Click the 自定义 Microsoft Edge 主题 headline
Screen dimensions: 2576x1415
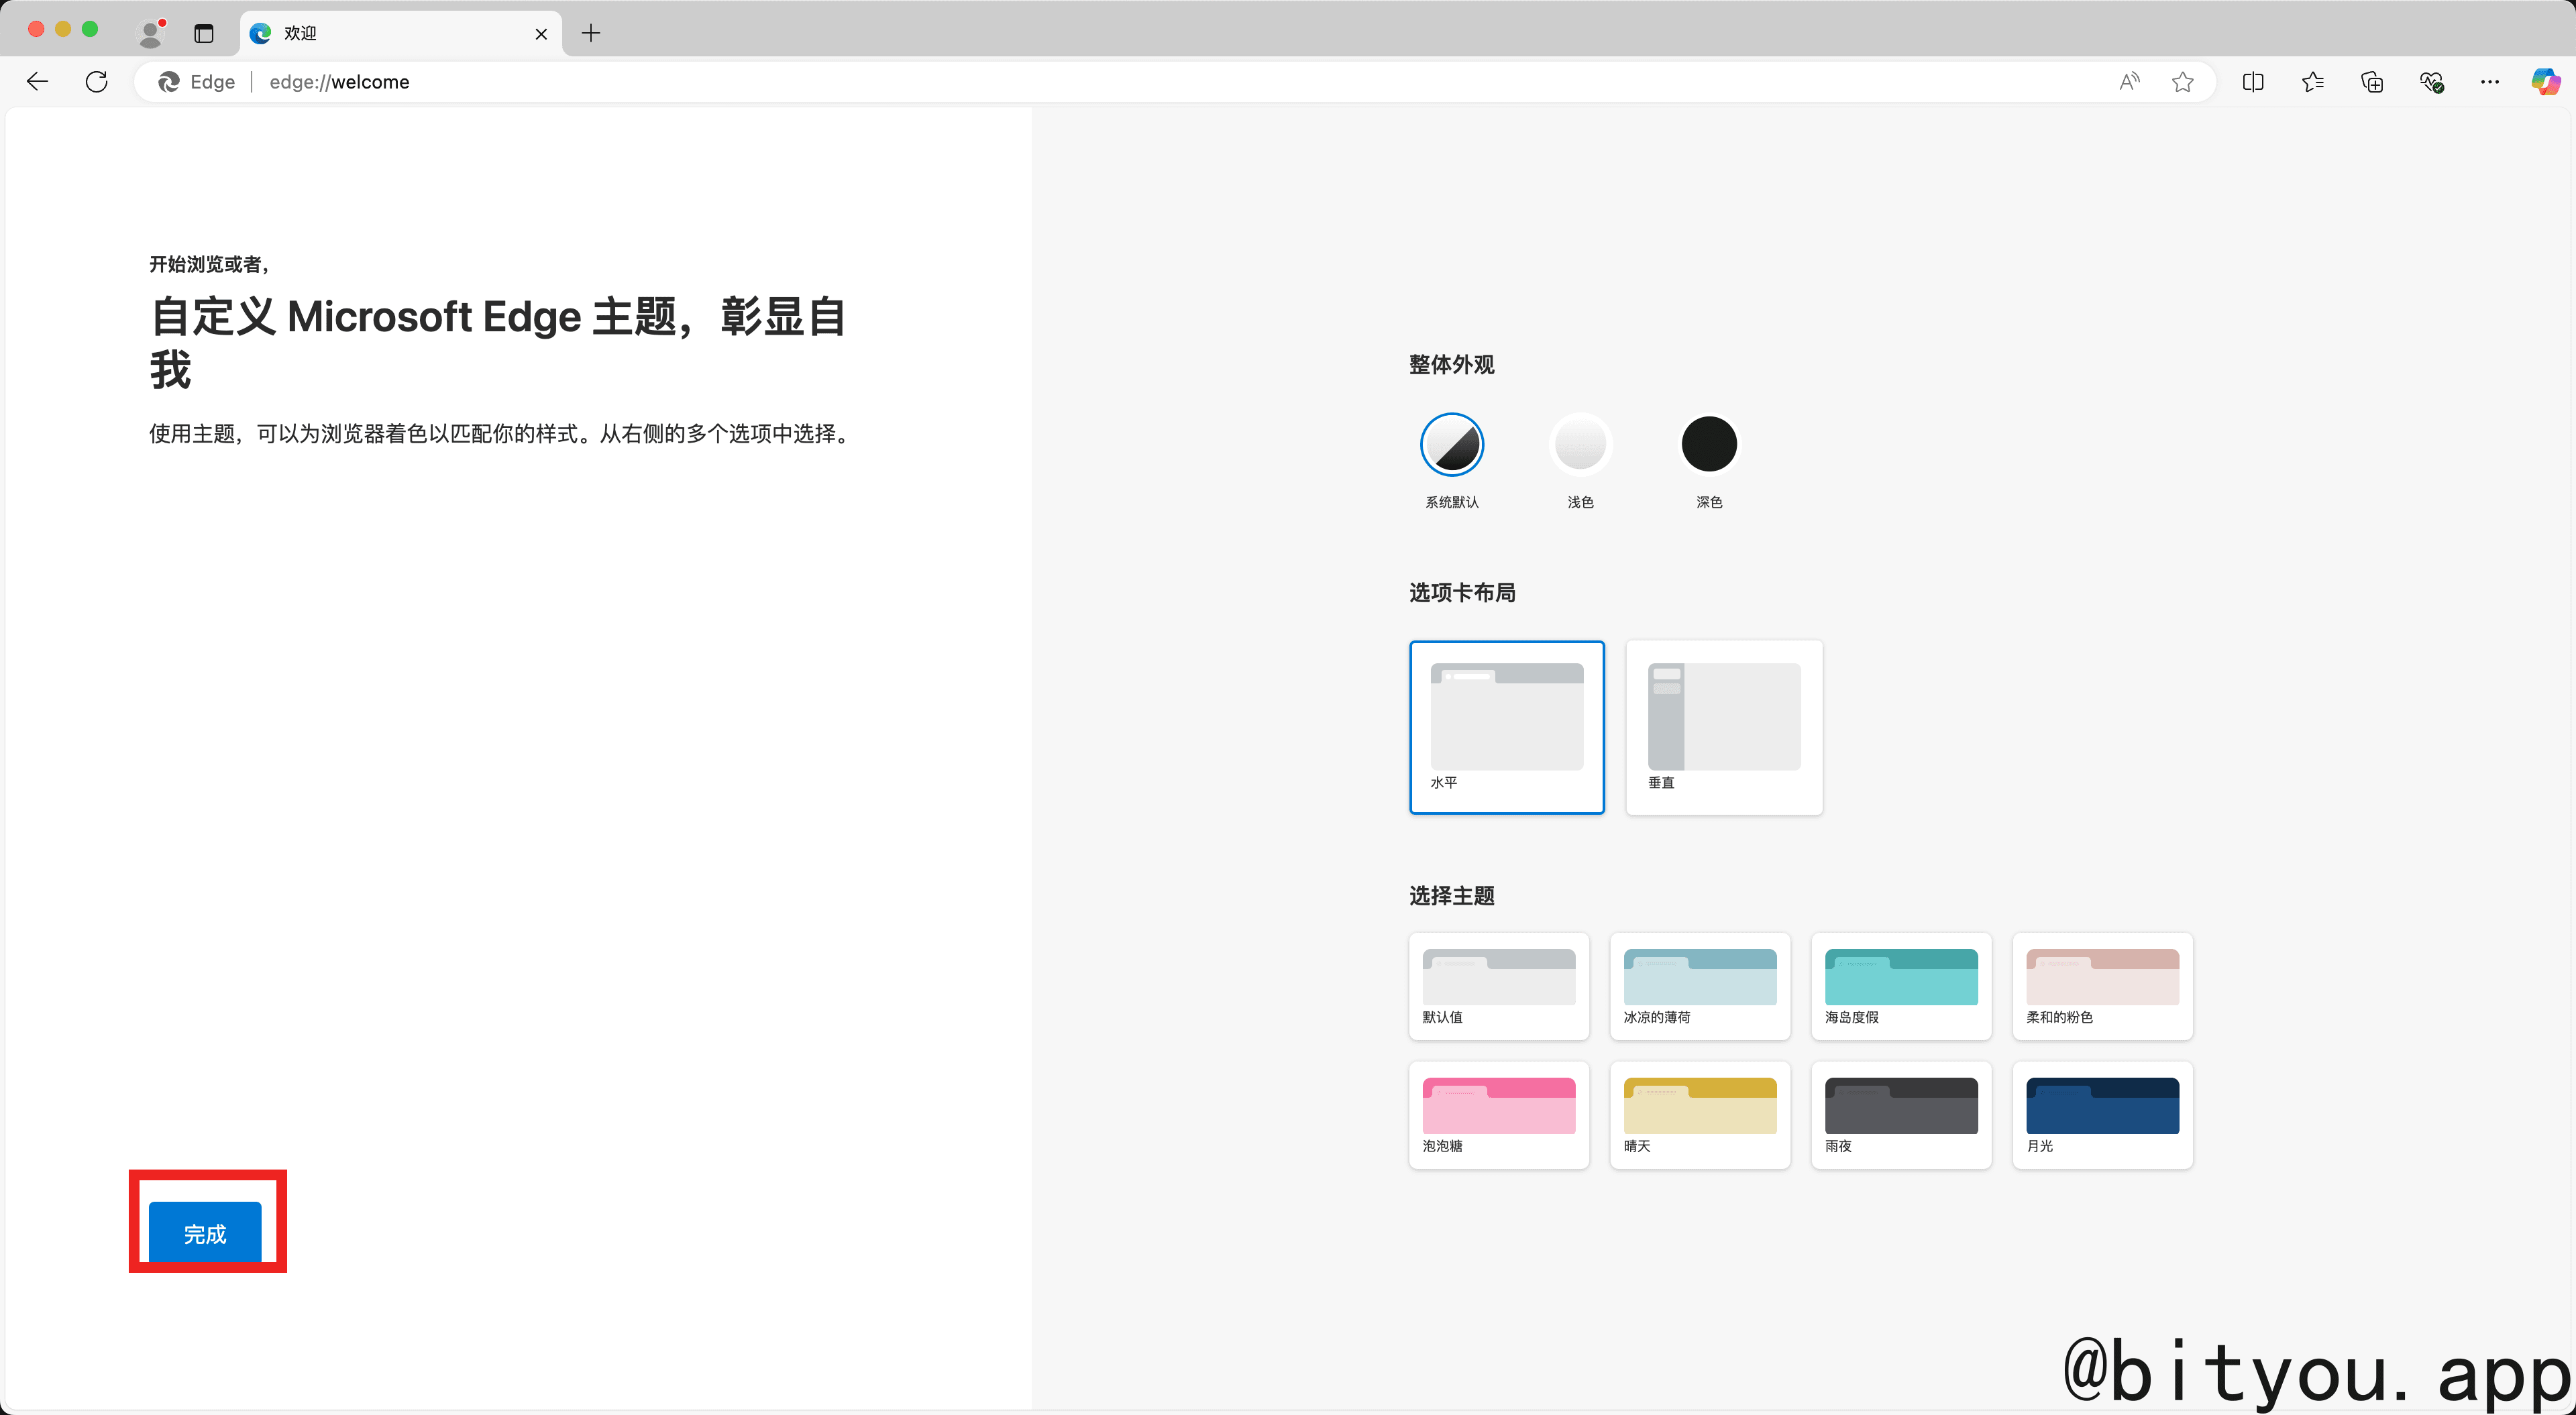pyautogui.click(x=498, y=343)
